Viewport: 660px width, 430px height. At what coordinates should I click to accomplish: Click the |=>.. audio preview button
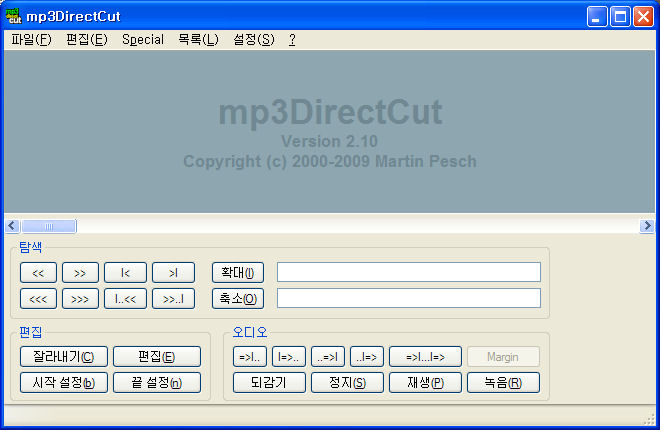pyautogui.click(x=289, y=357)
